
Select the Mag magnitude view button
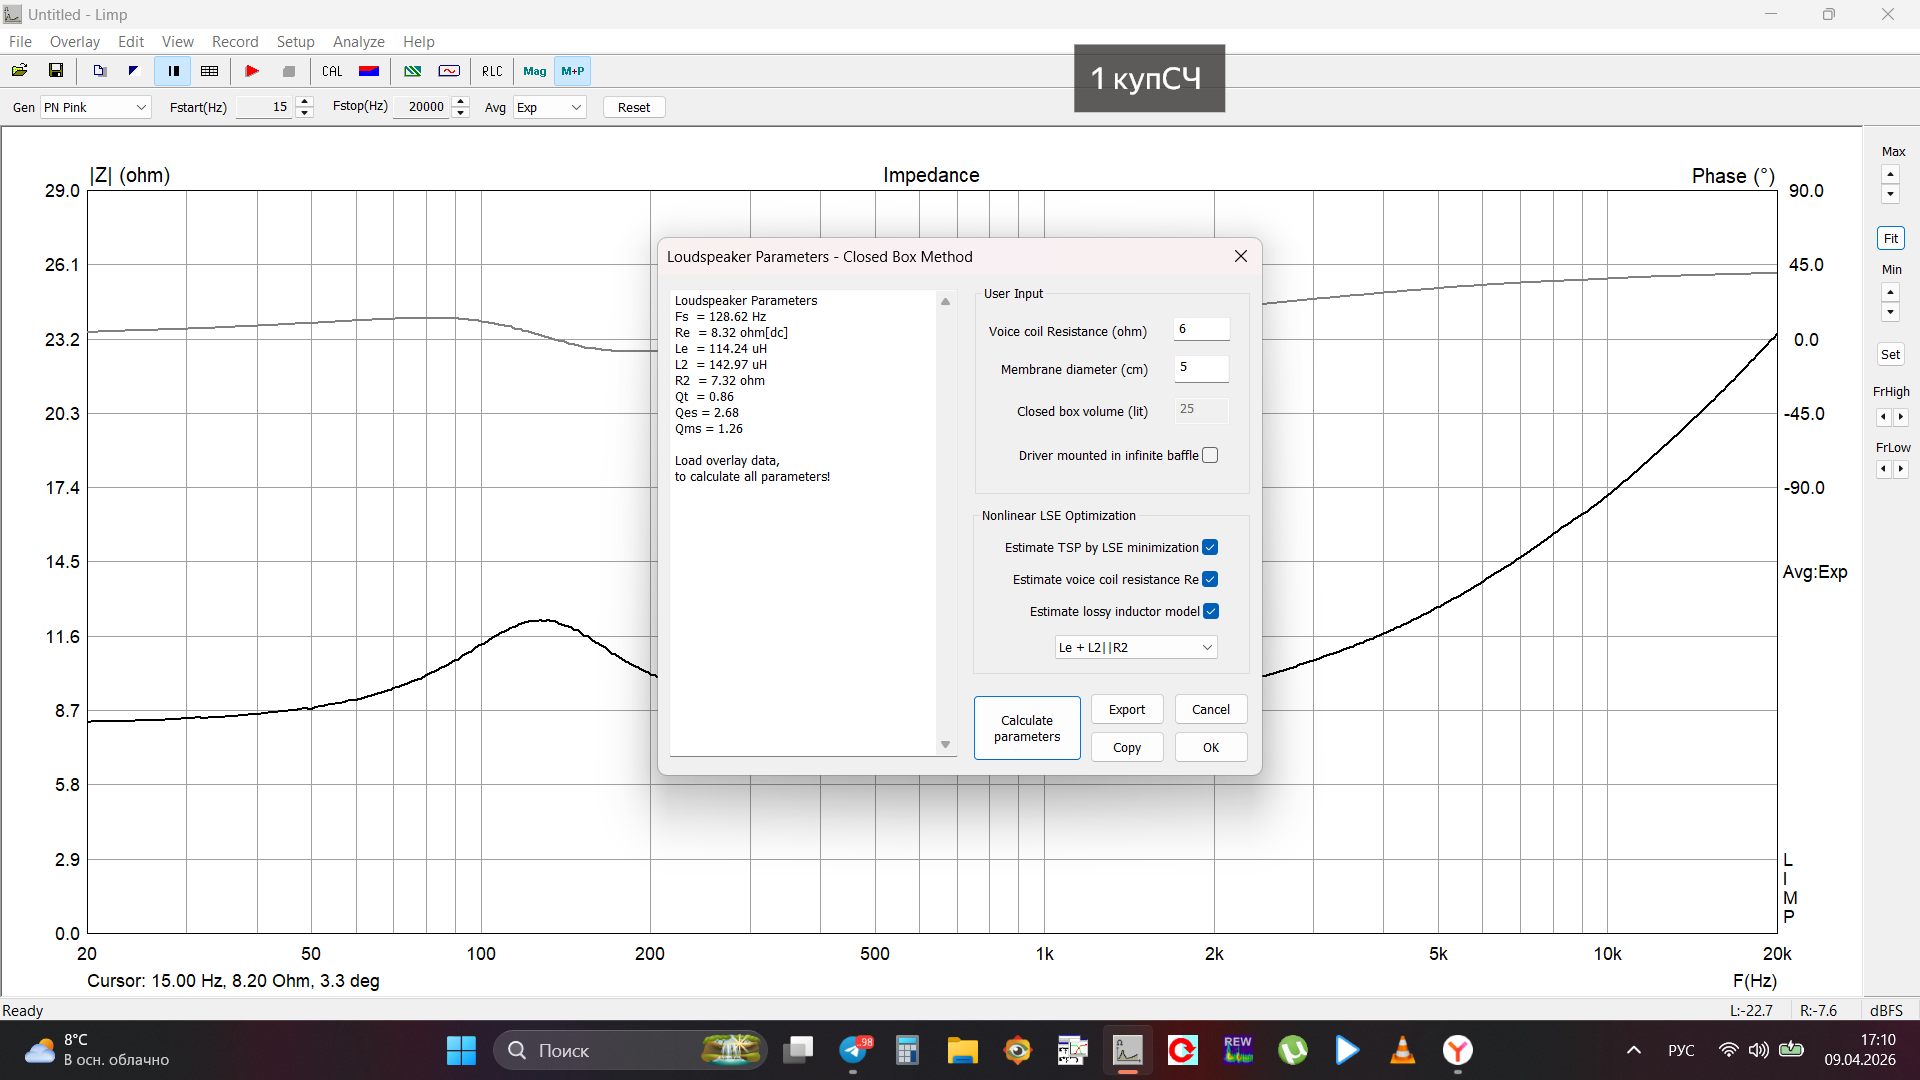pos(534,71)
